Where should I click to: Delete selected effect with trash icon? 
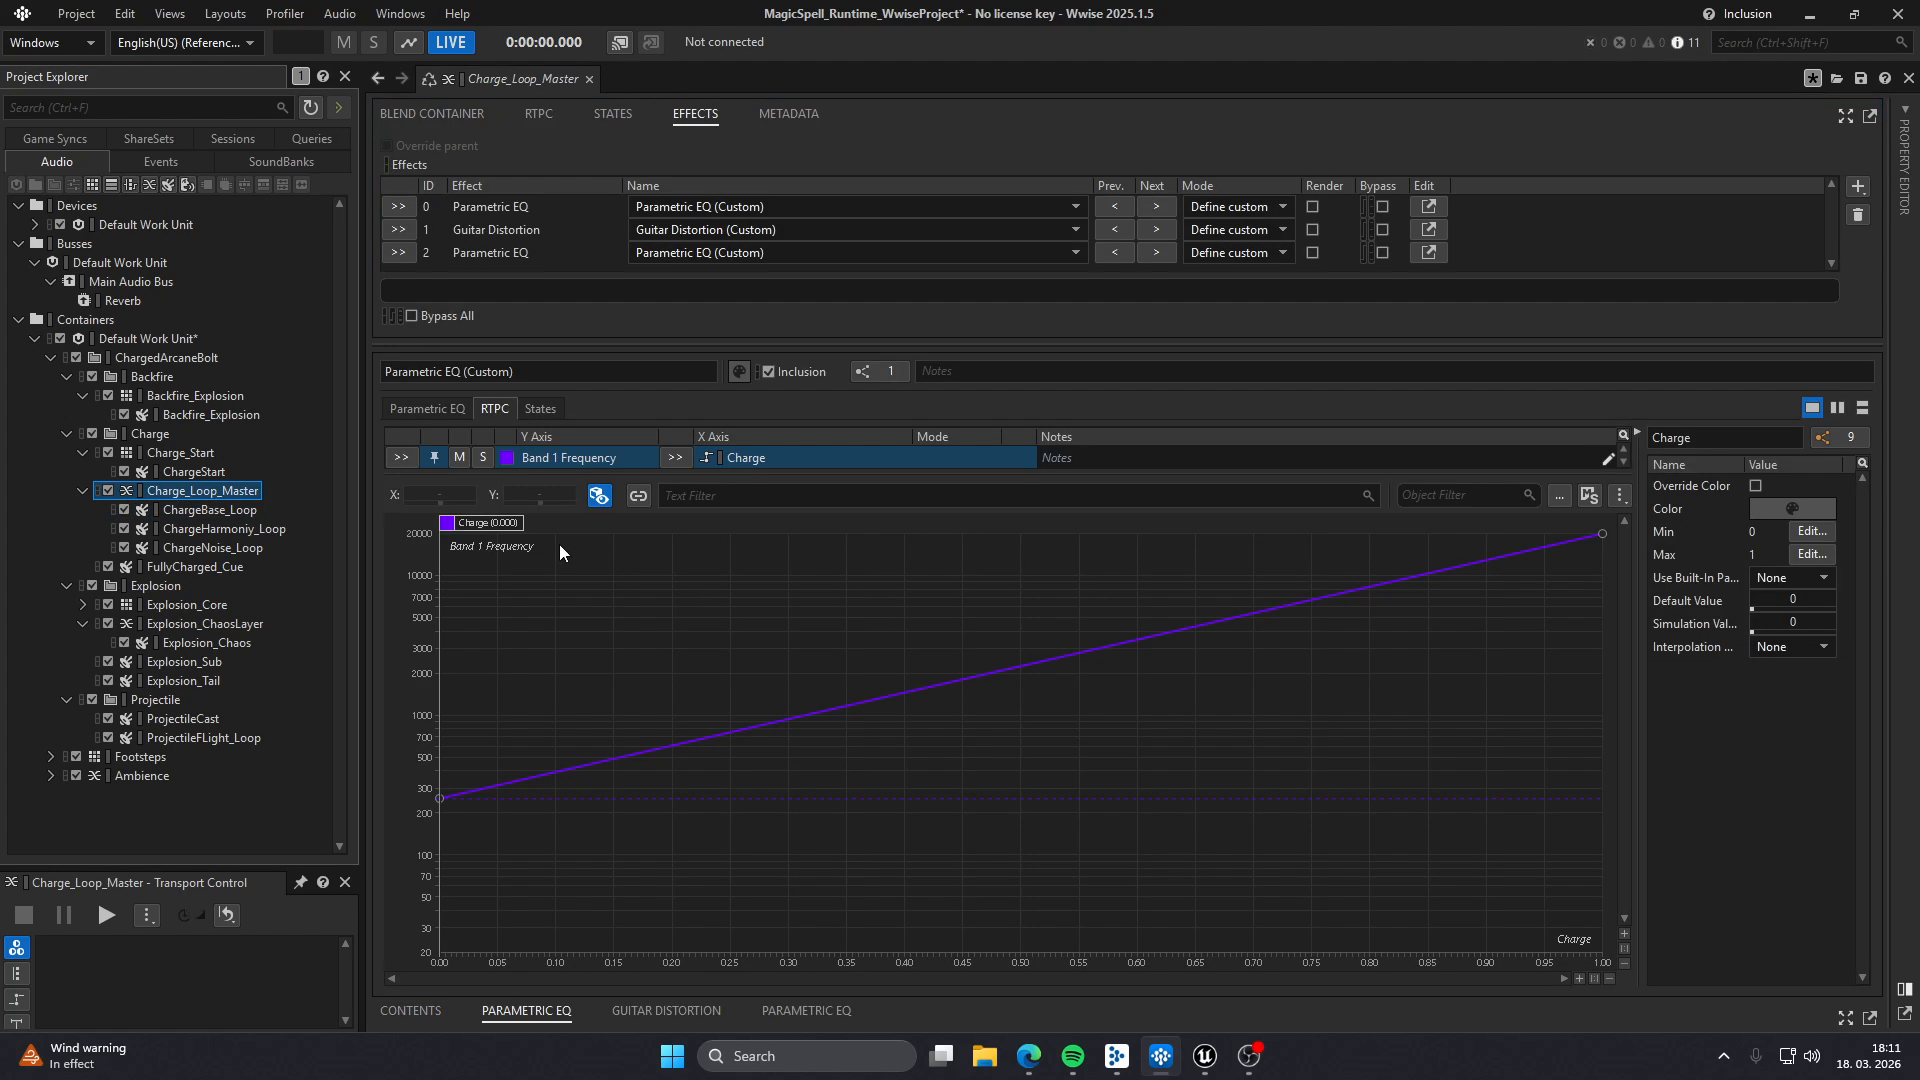tap(1857, 215)
